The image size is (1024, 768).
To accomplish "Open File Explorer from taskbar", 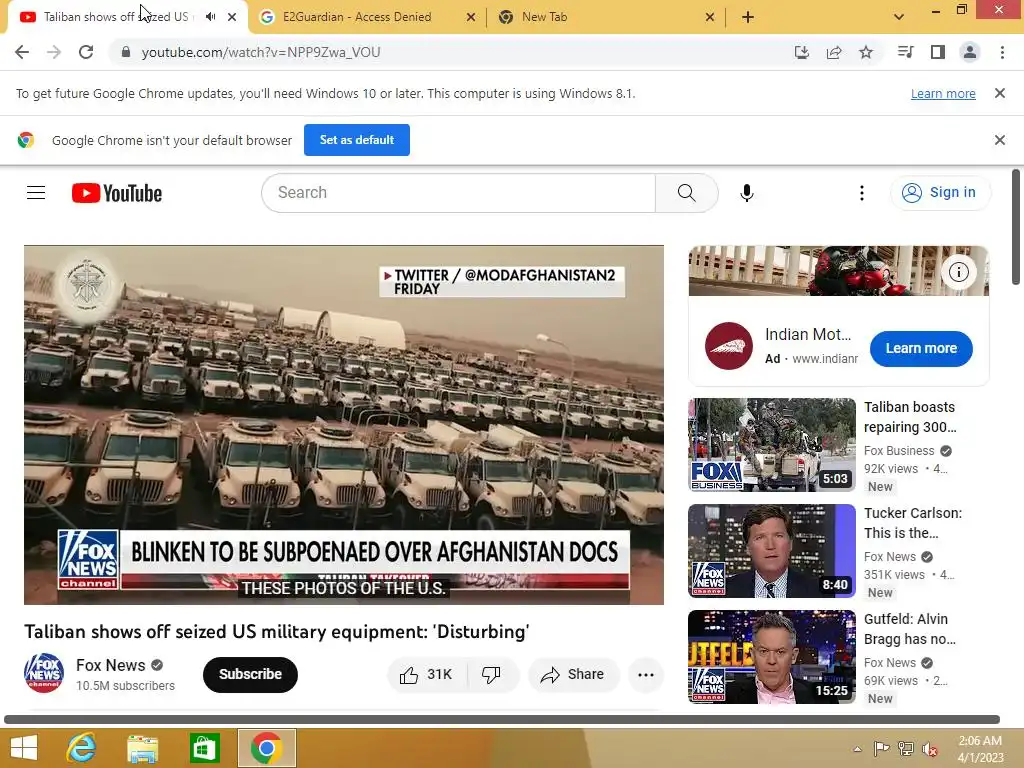I will click(x=142, y=748).
